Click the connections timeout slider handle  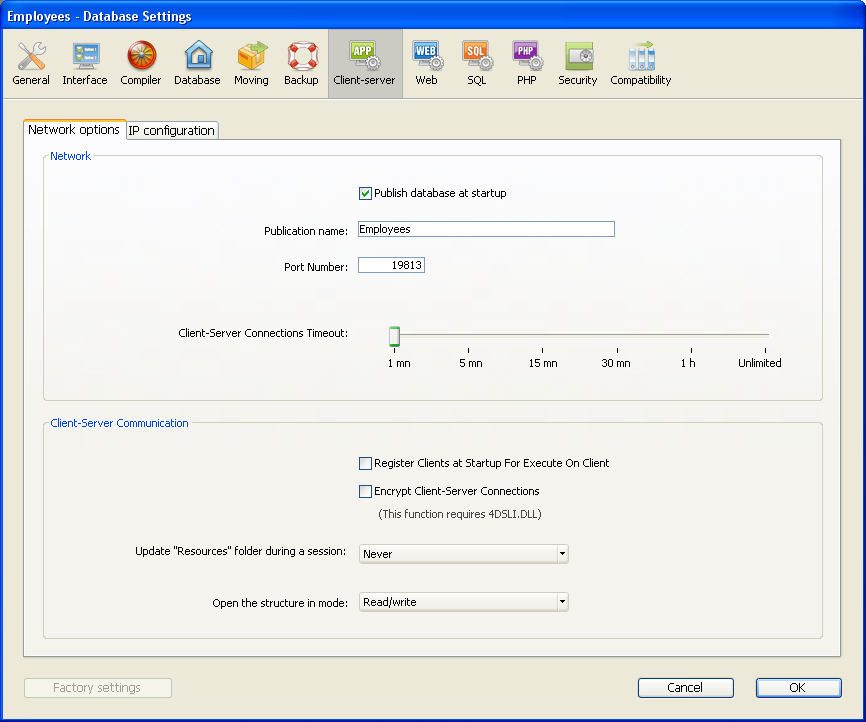(x=394, y=336)
